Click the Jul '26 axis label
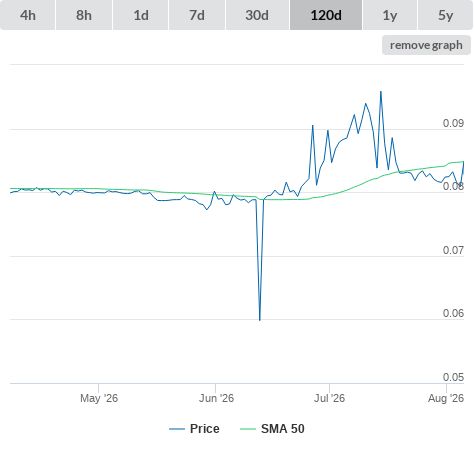Viewport: 474px width, 455px height. coord(329,398)
